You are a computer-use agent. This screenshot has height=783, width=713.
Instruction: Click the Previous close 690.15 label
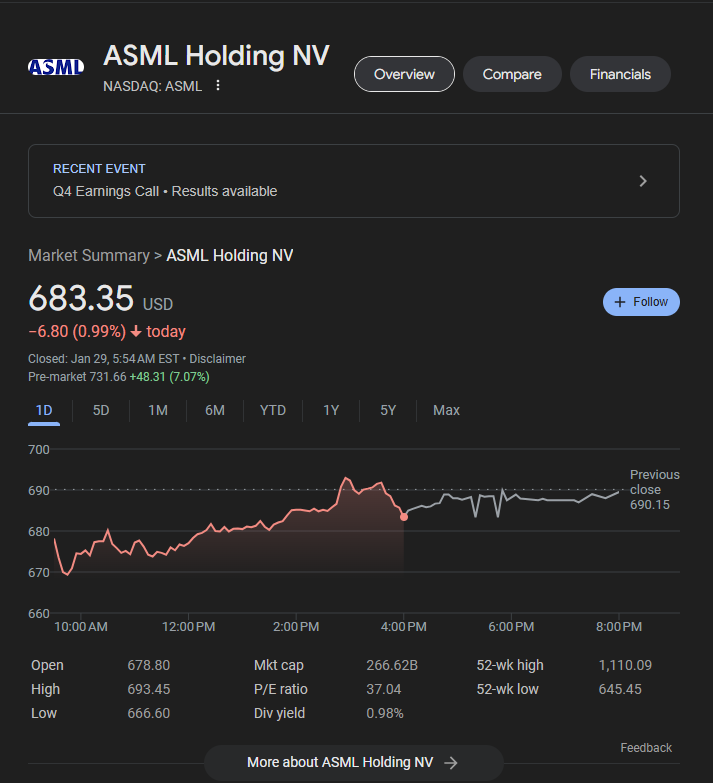[x=655, y=489]
